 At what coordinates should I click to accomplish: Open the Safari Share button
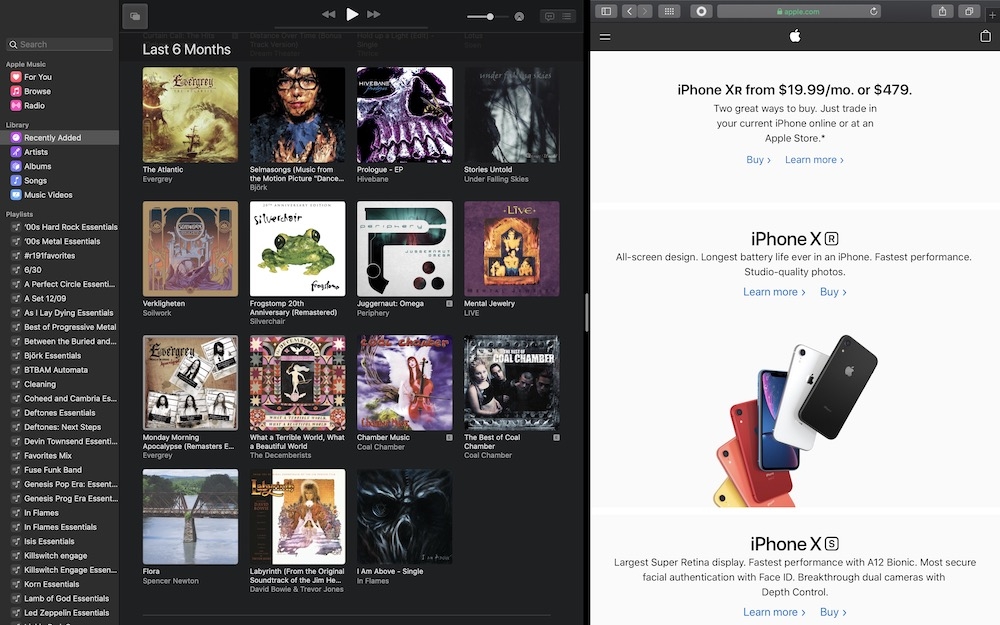[942, 11]
